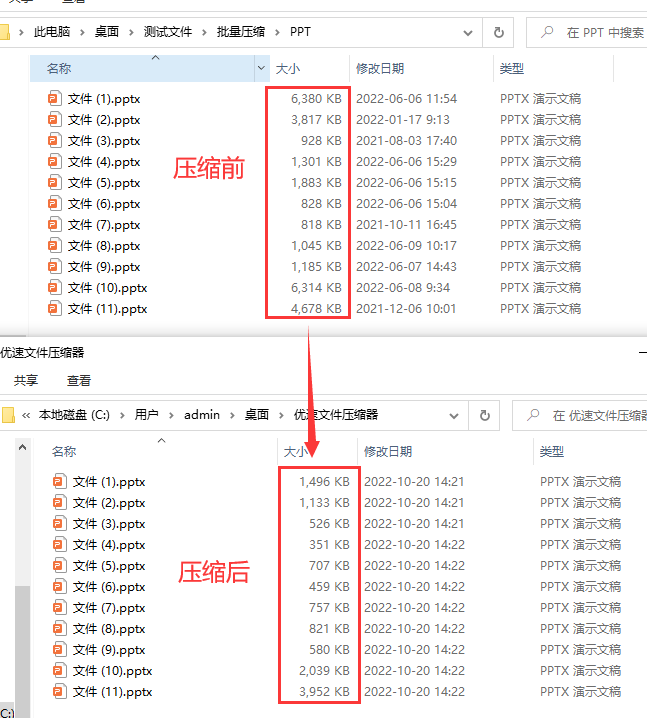647x718 pixels.
Task: Sort by 大小 column in PPT window
Action: [310, 68]
